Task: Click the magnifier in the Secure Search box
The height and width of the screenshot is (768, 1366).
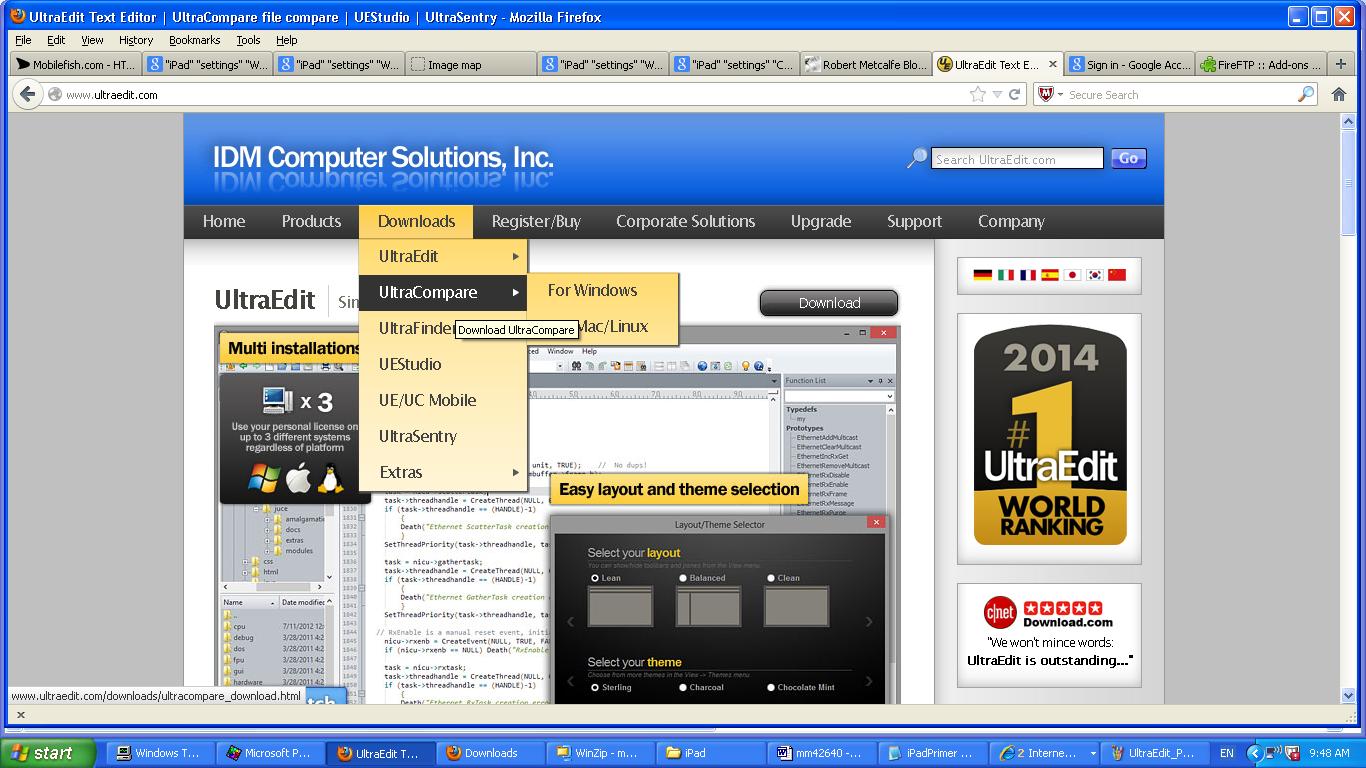Action: [1306, 94]
